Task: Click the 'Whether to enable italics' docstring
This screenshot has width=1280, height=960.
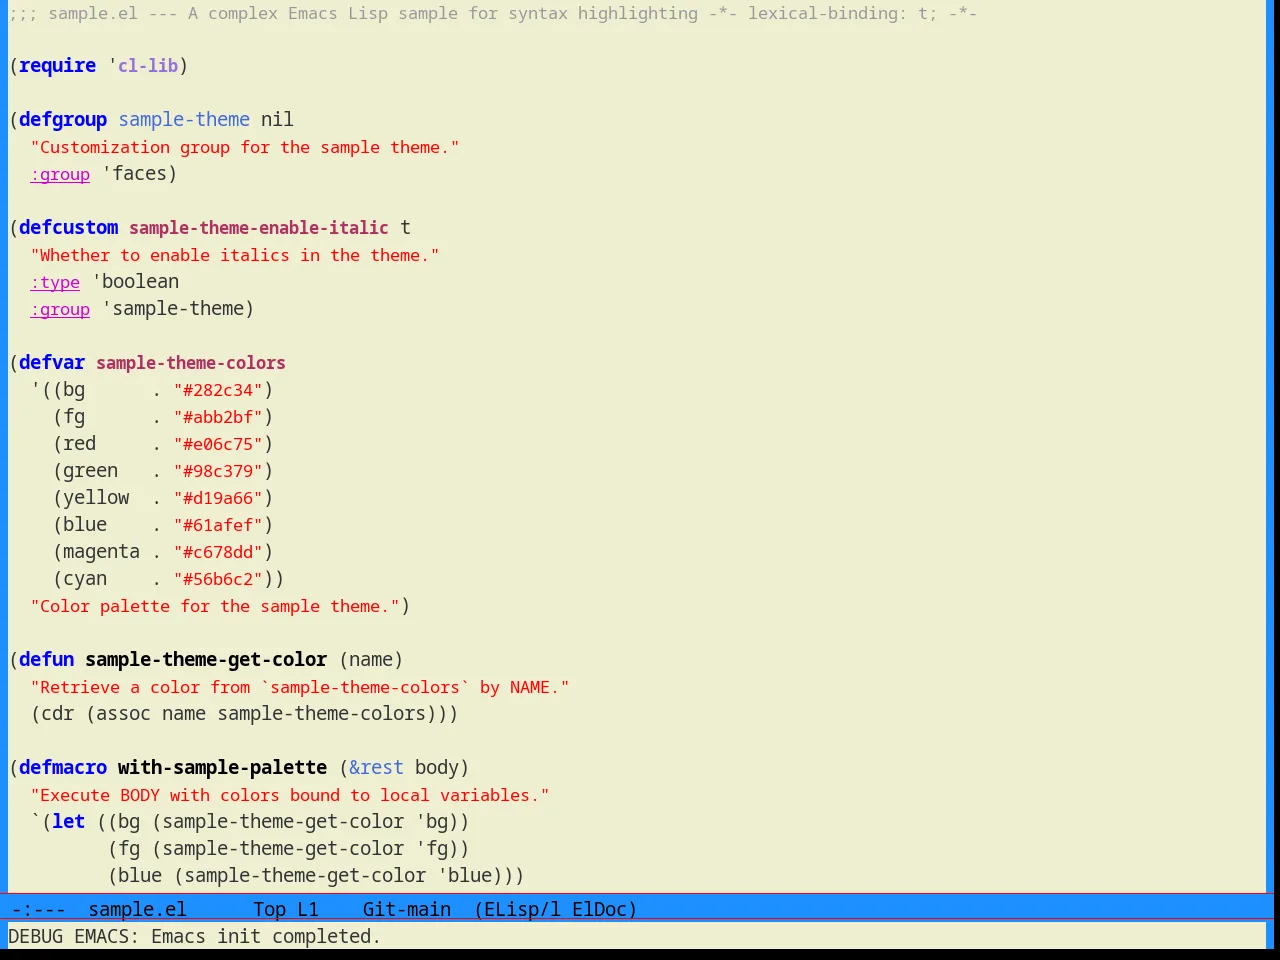Action: coord(235,255)
